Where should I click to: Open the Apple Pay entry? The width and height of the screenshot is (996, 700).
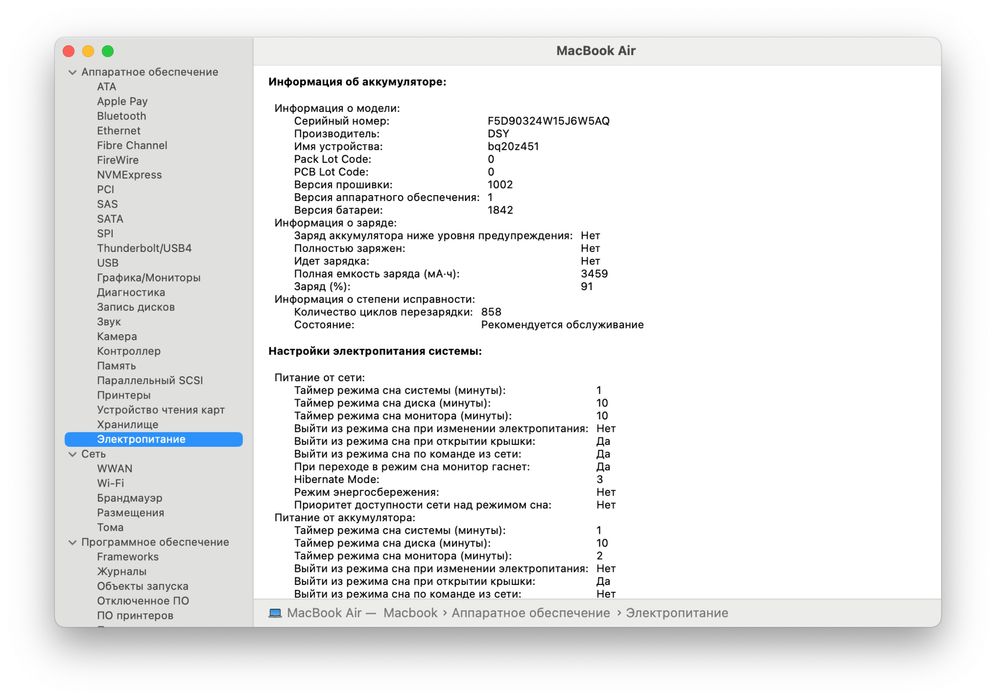(x=122, y=102)
